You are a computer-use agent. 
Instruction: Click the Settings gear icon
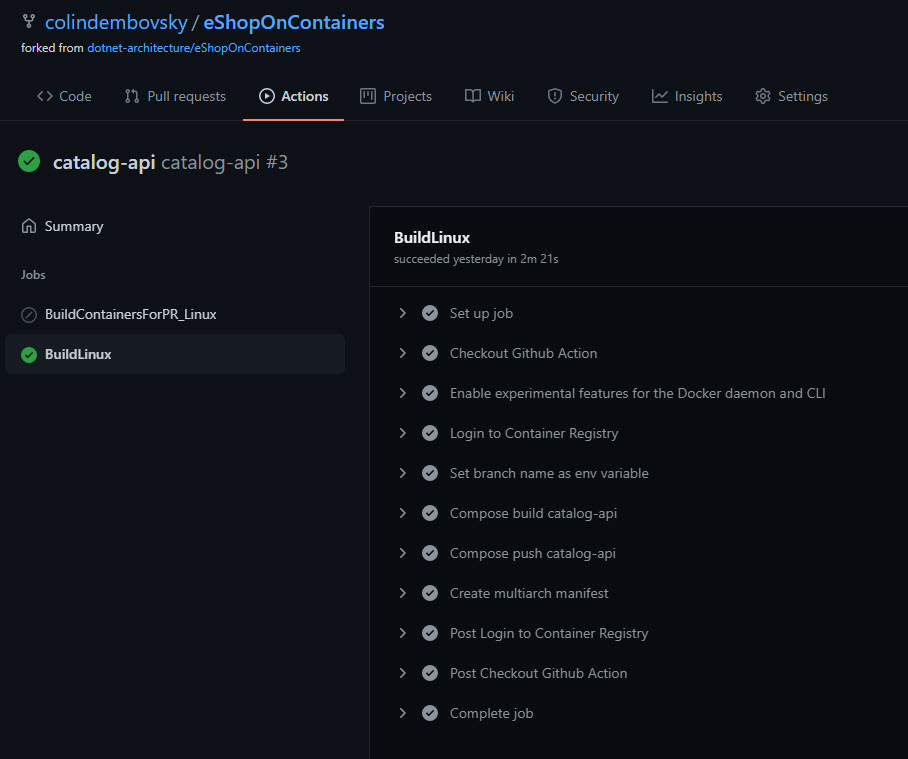[763, 96]
